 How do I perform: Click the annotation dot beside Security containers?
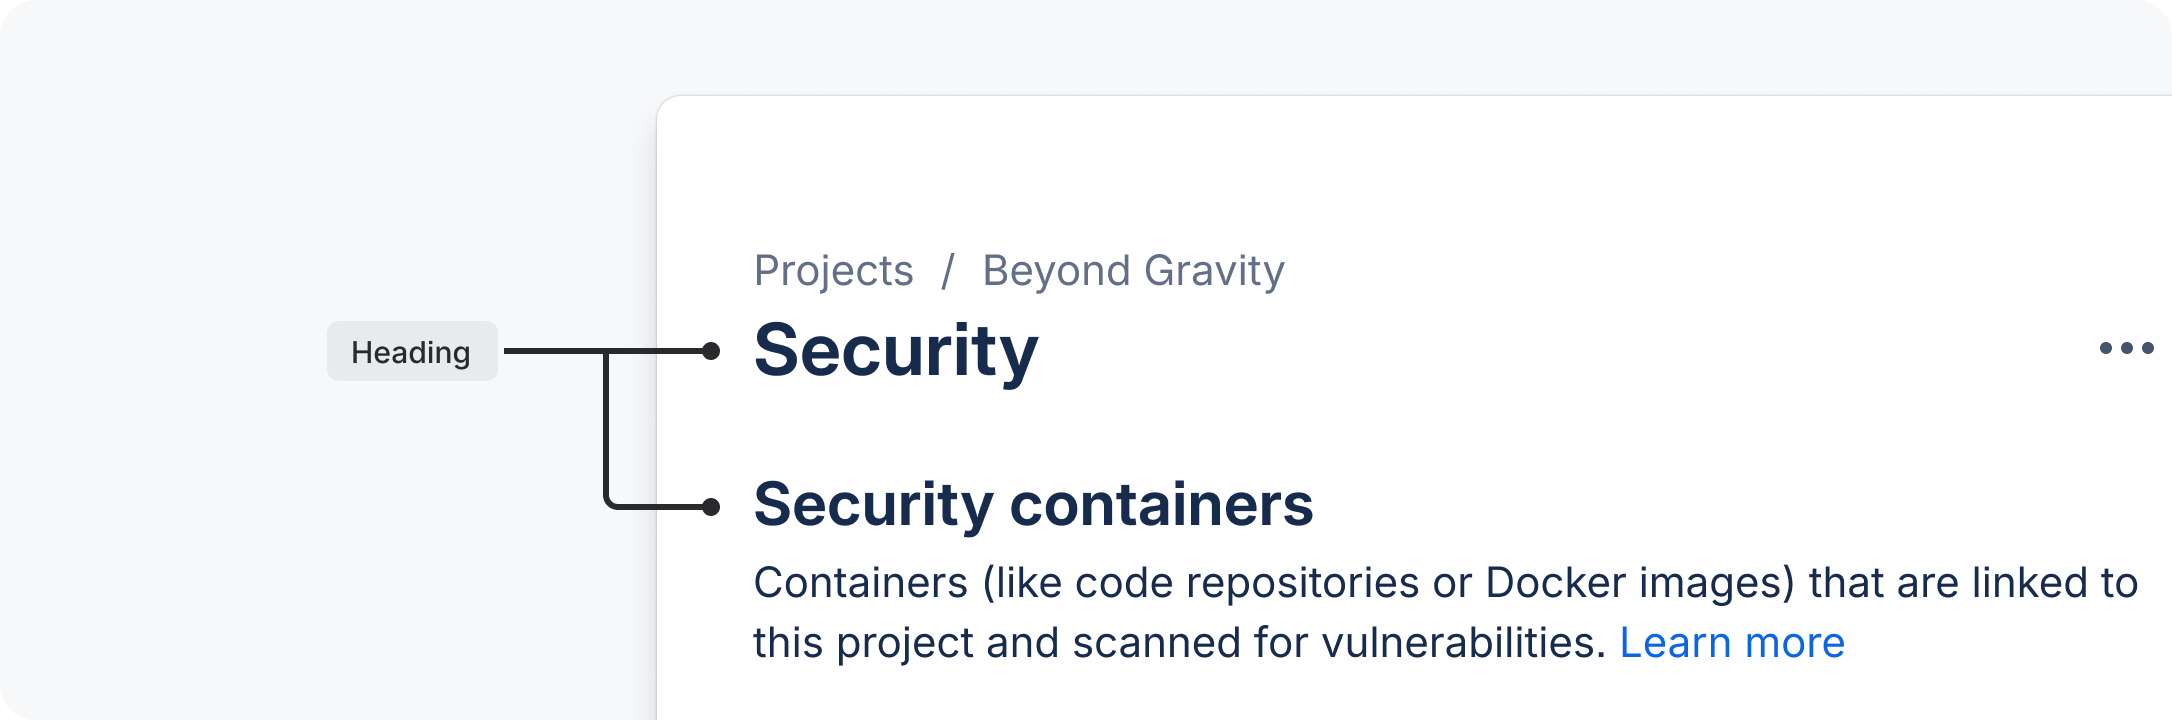click(711, 507)
